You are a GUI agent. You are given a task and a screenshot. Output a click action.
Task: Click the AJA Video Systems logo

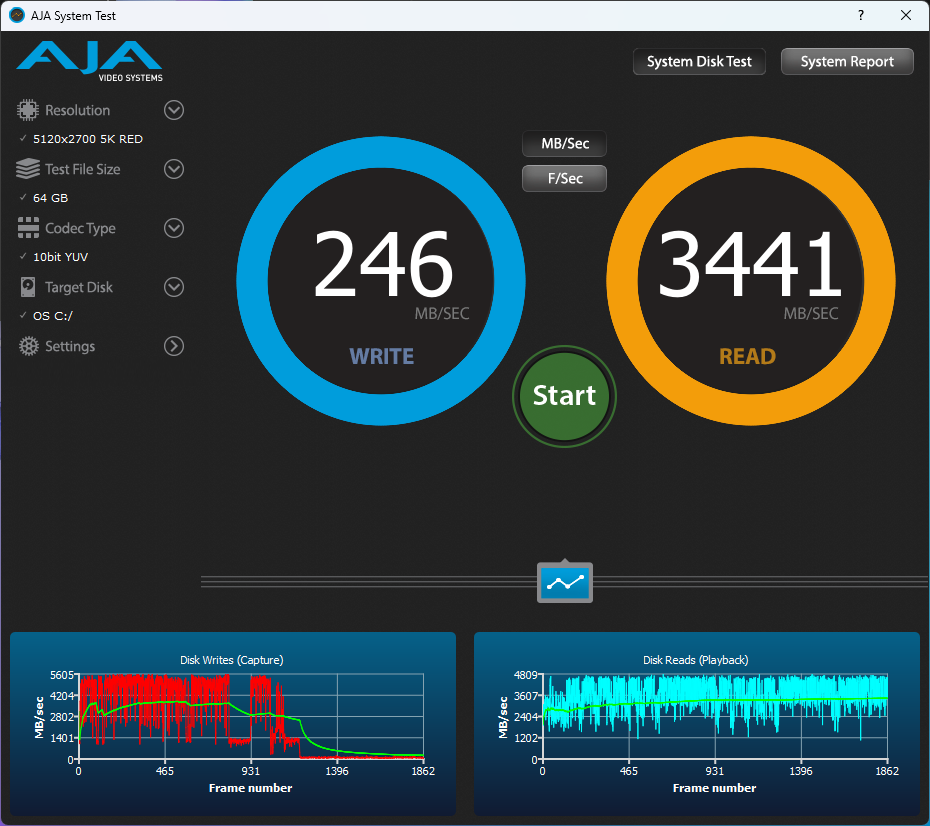point(89,61)
